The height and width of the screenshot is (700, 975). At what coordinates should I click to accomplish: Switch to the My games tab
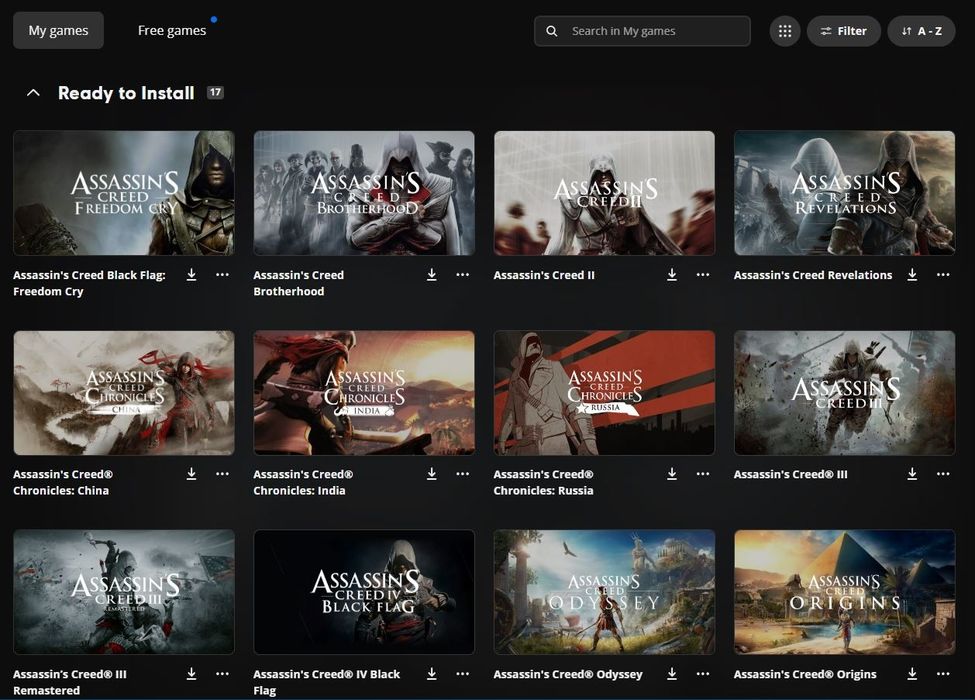click(58, 30)
